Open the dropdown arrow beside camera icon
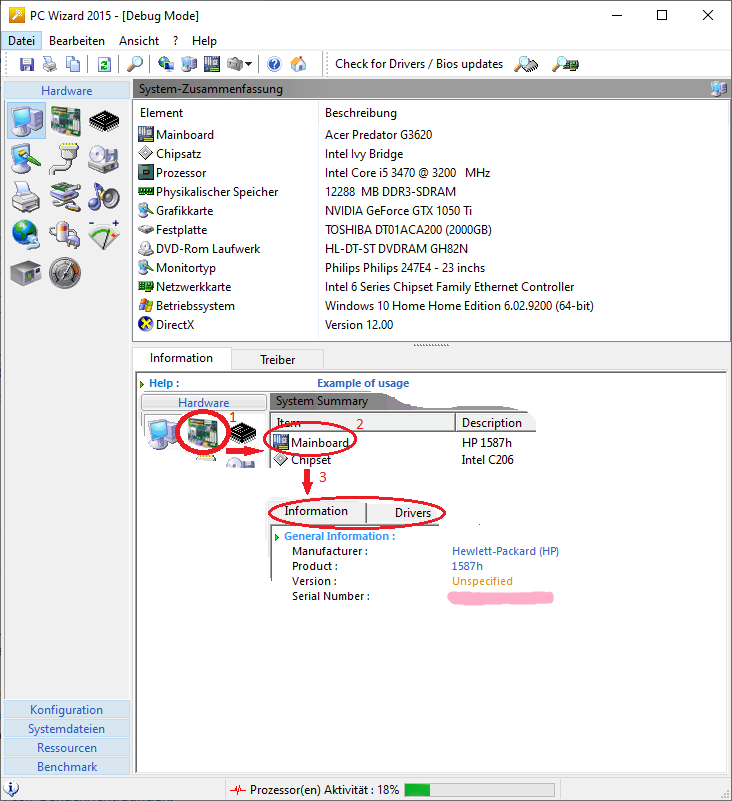732x801 pixels. point(248,64)
